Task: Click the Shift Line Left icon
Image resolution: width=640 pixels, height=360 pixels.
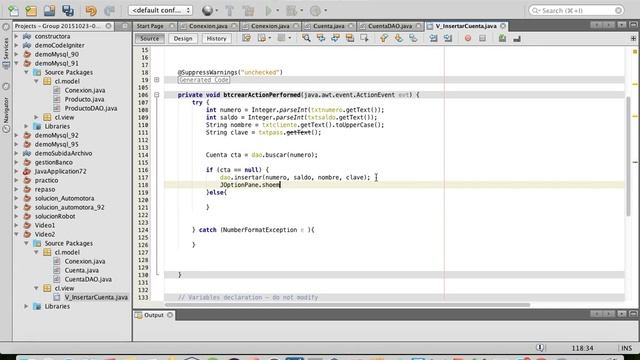Action: click(433, 38)
